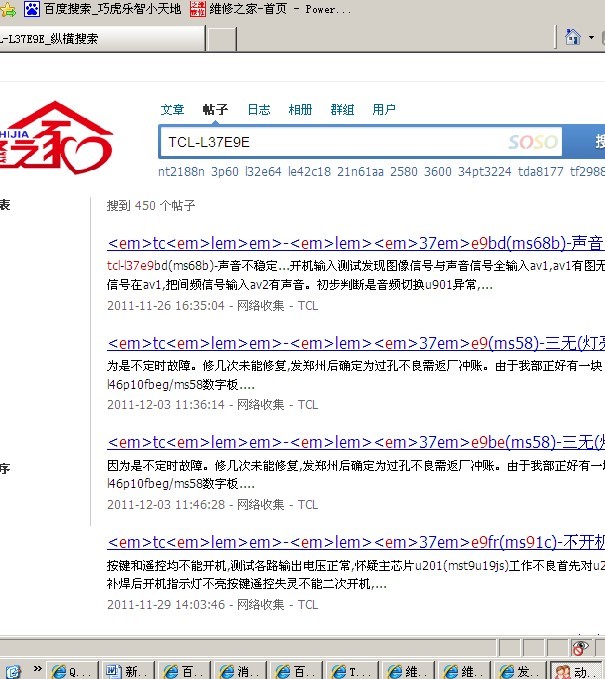Click hot keyword 3p60
This screenshot has height=679, width=605.
(225, 172)
